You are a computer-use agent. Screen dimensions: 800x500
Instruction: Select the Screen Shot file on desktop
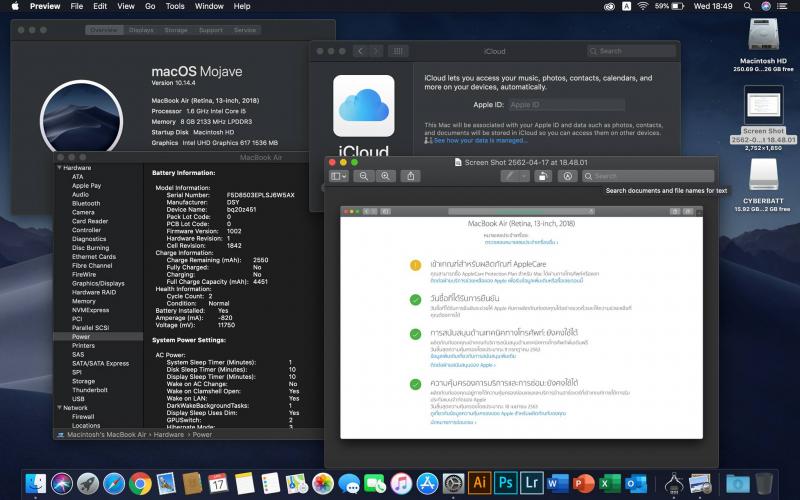tap(763, 105)
